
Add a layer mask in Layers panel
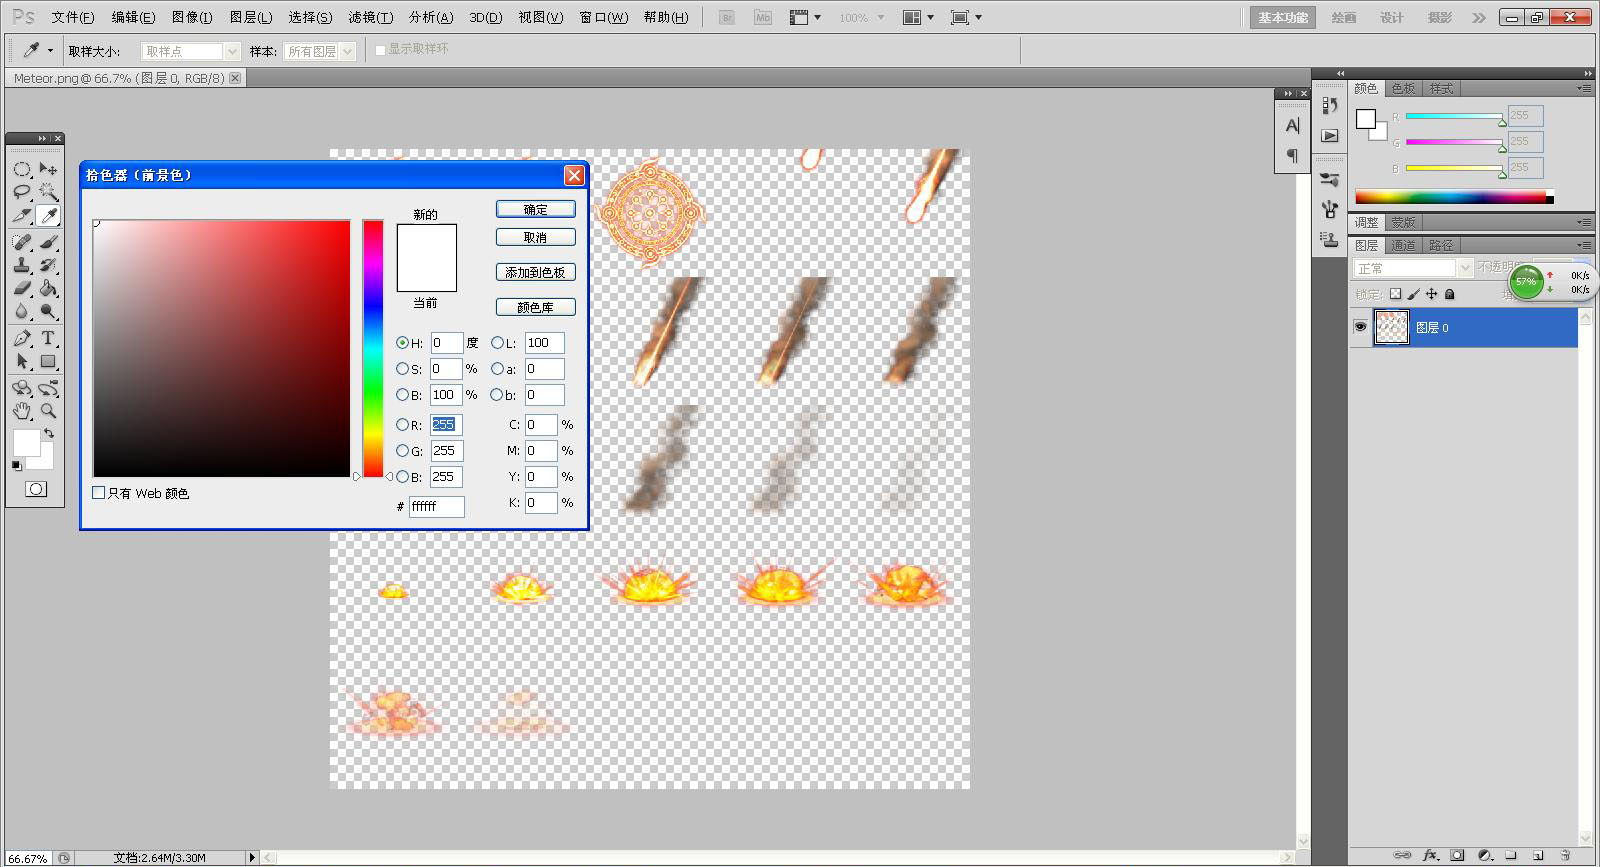coord(1457,855)
